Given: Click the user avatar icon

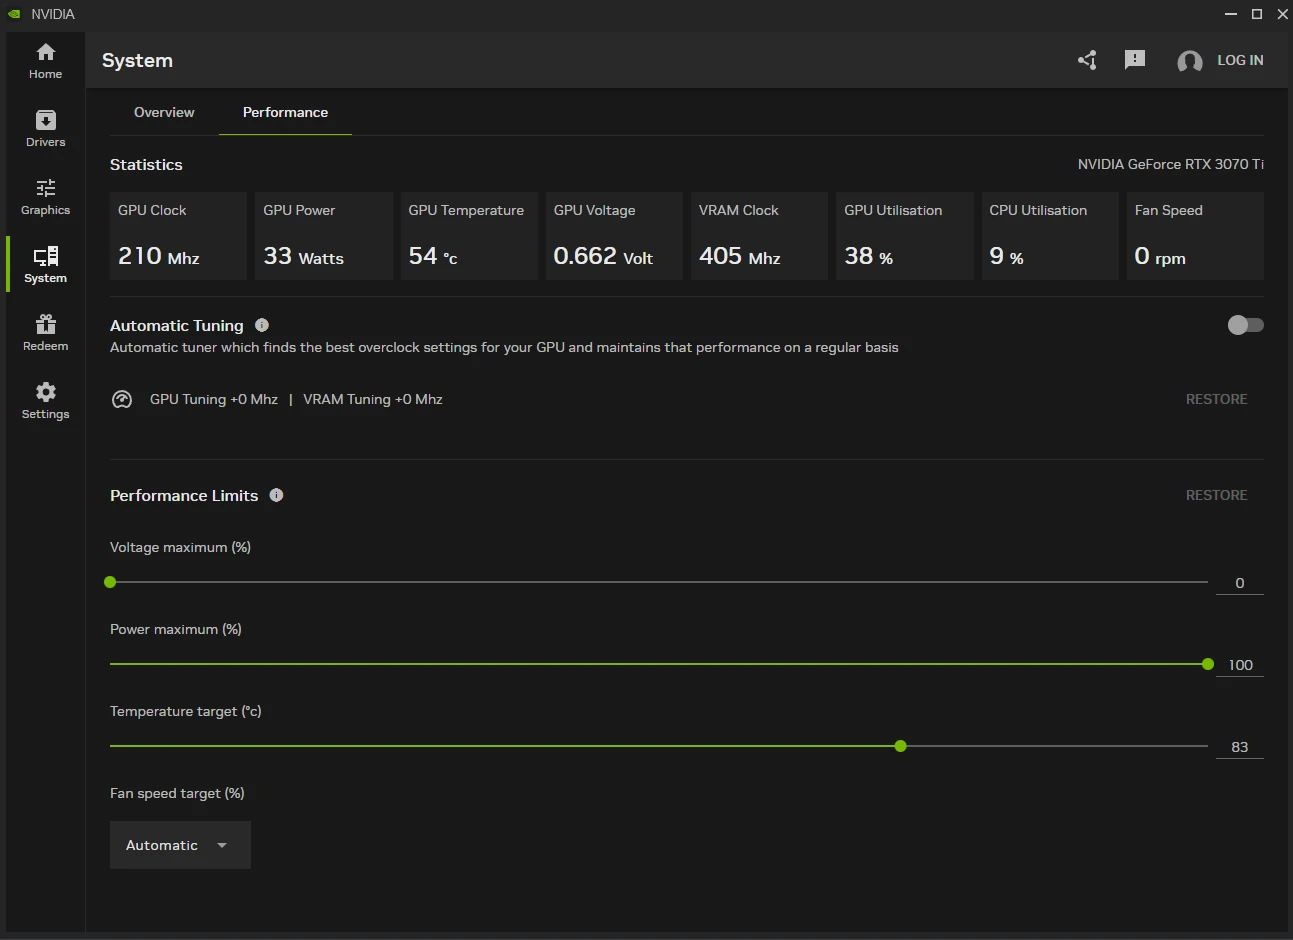Looking at the screenshot, I should tap(1190, 62).
